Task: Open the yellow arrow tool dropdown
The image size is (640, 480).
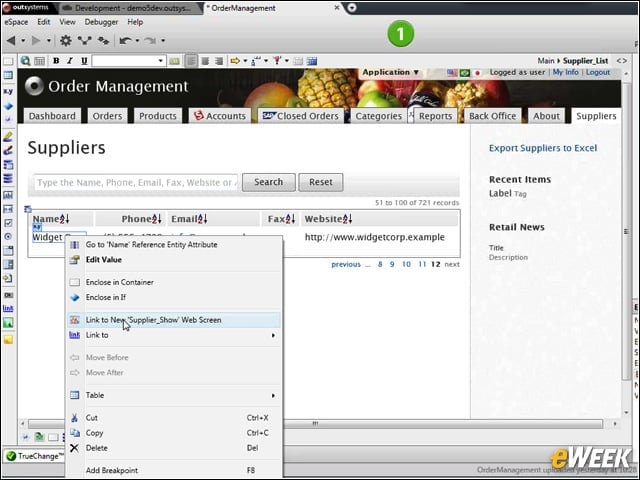Action: (245, 61)
